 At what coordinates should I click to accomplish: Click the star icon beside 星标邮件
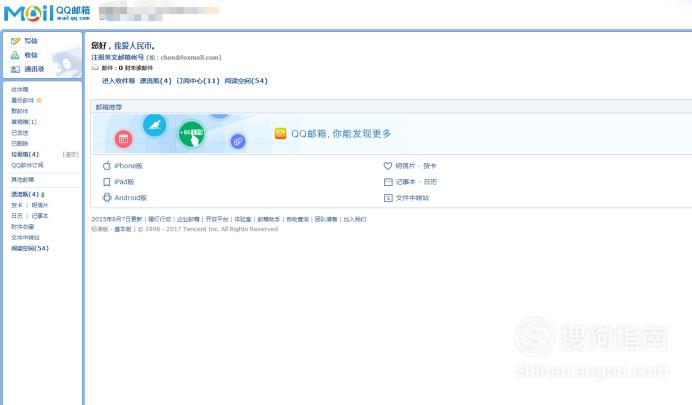point(39,100)
